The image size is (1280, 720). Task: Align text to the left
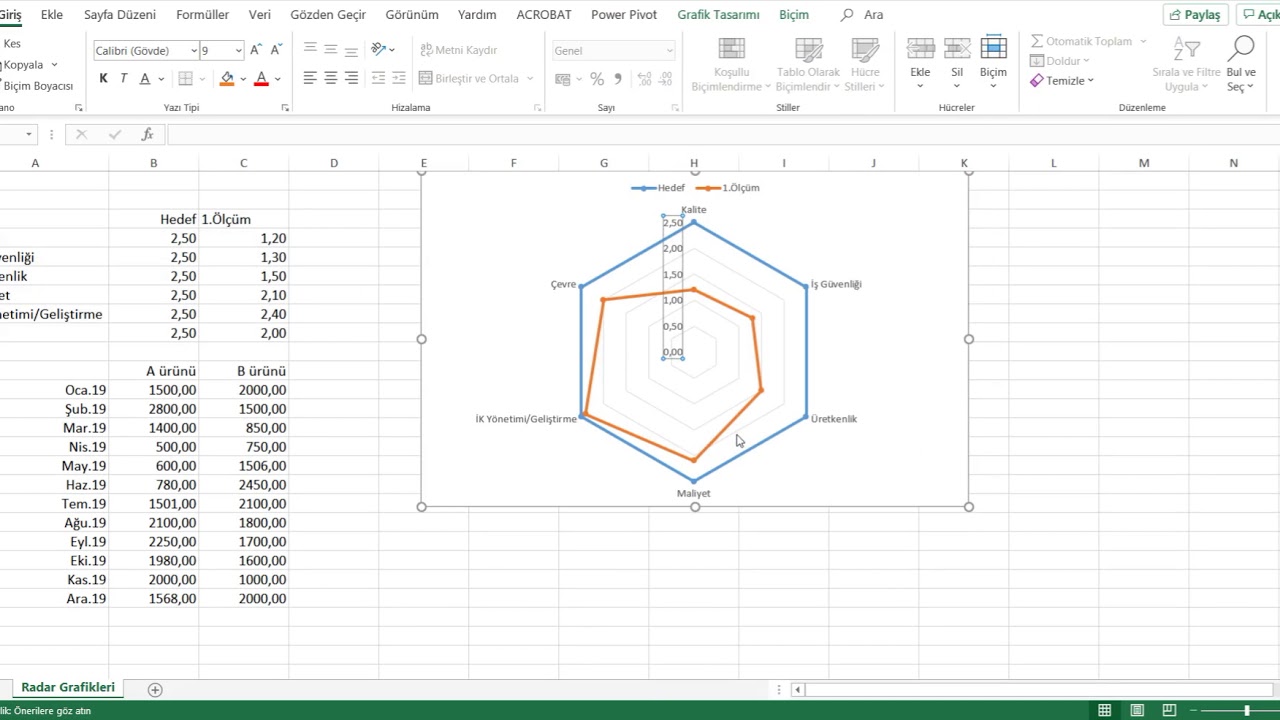pos(310,78)
